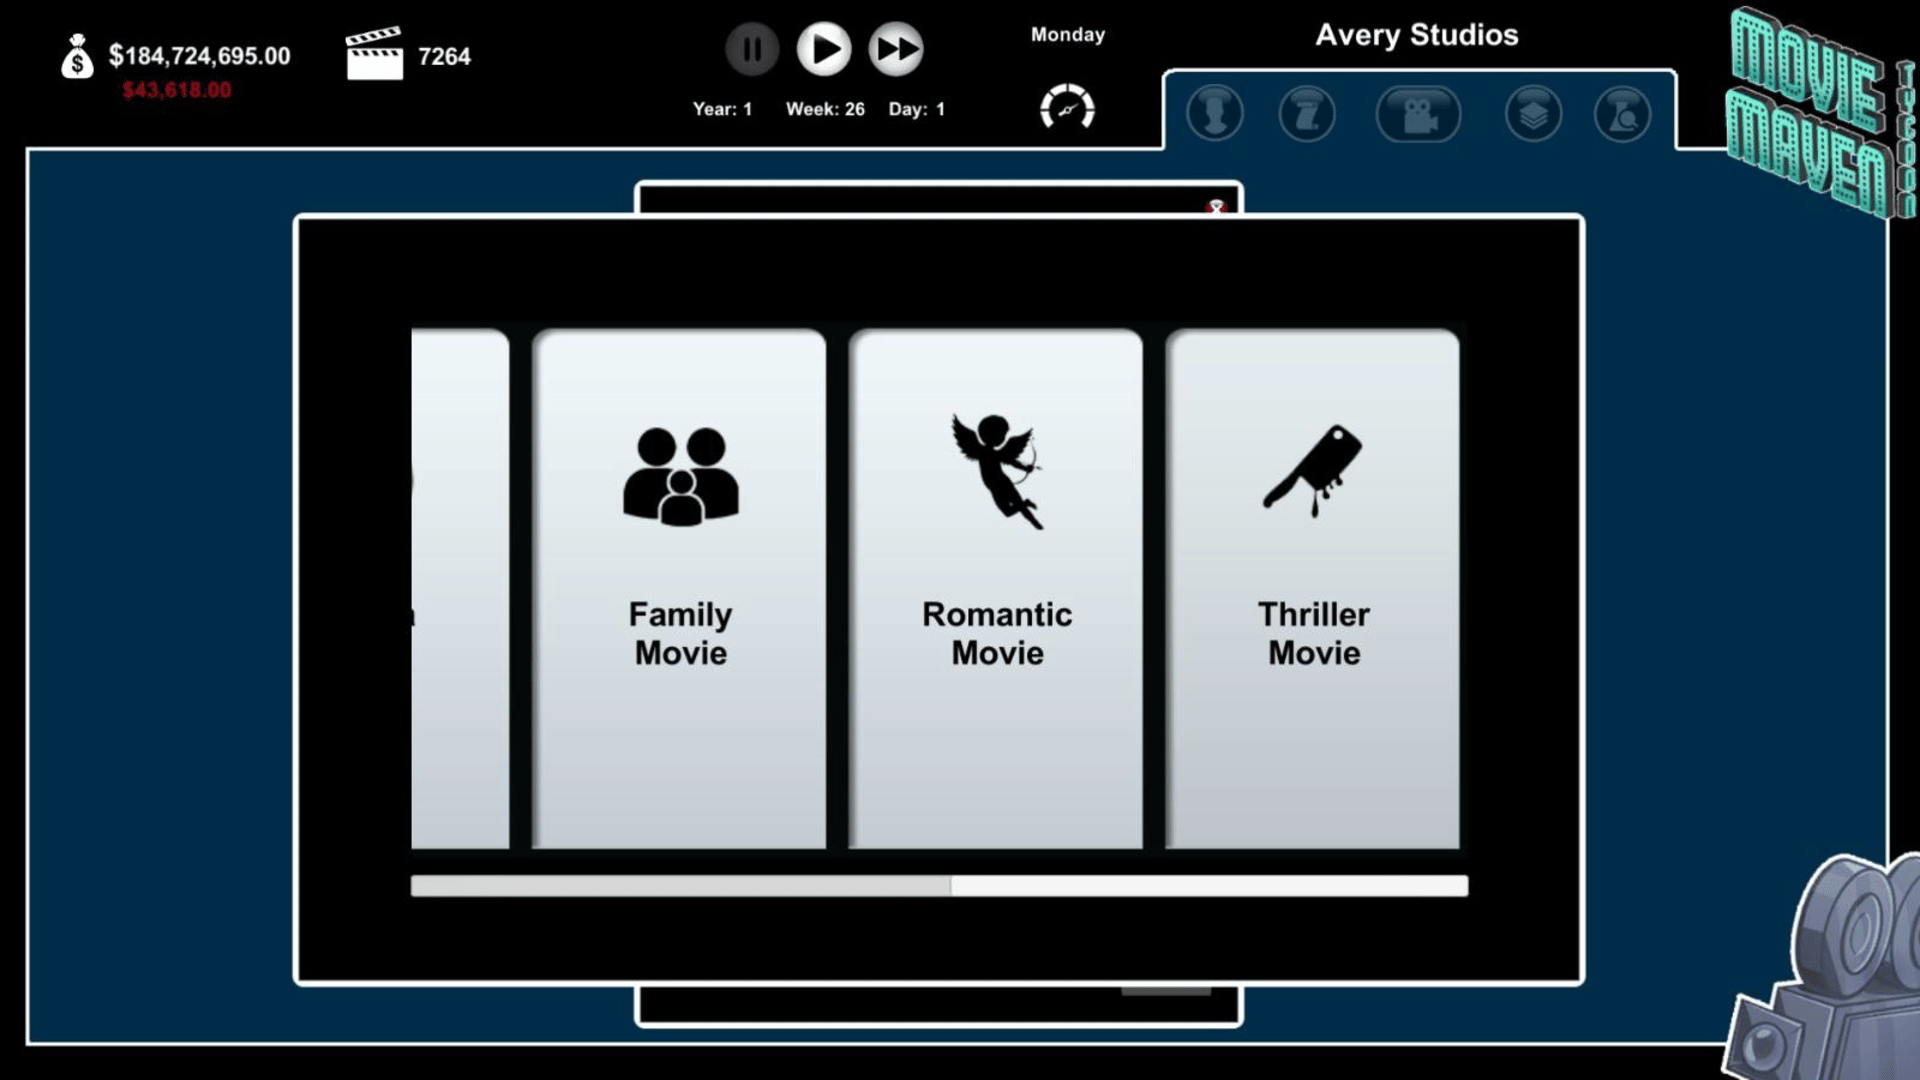
Task: Click the scrollbar track left of handle
Action: [x=680, y=886]
